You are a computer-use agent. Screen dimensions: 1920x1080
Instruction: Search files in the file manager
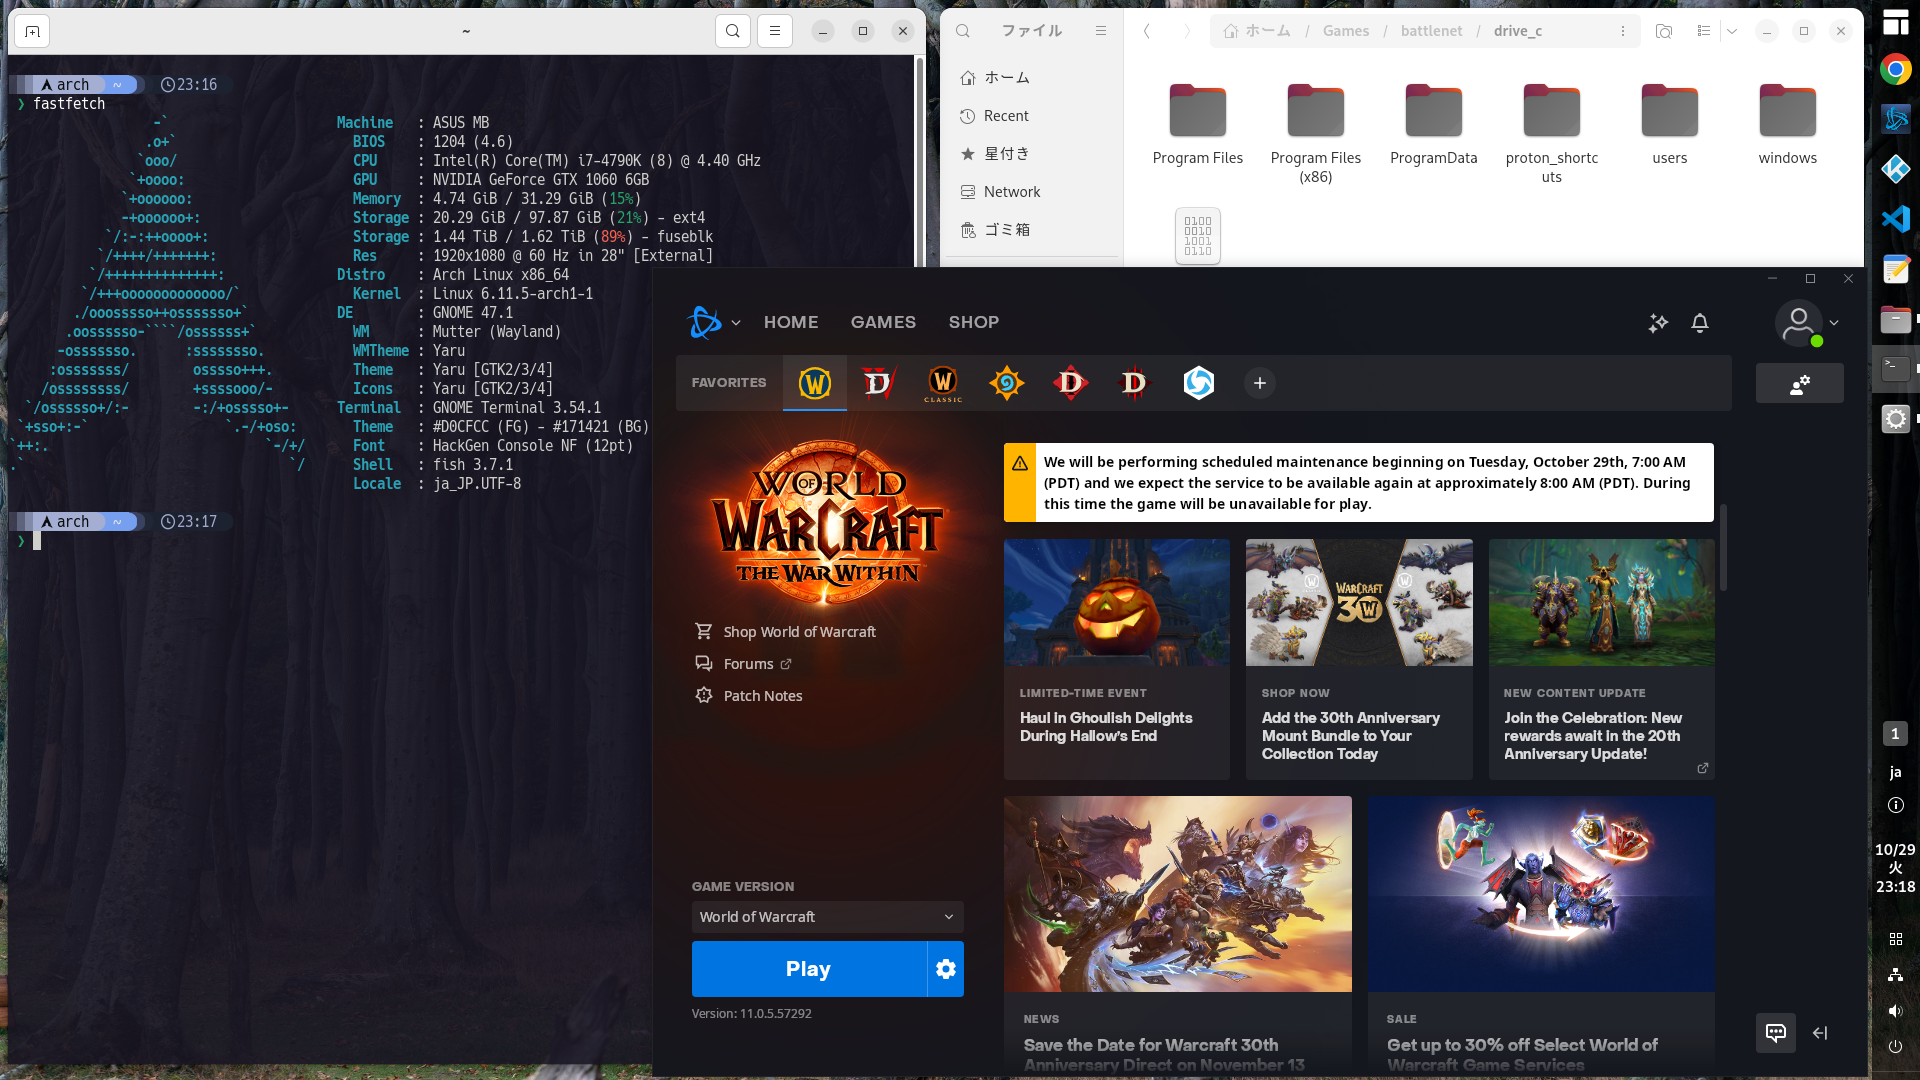tap(963, 31)
